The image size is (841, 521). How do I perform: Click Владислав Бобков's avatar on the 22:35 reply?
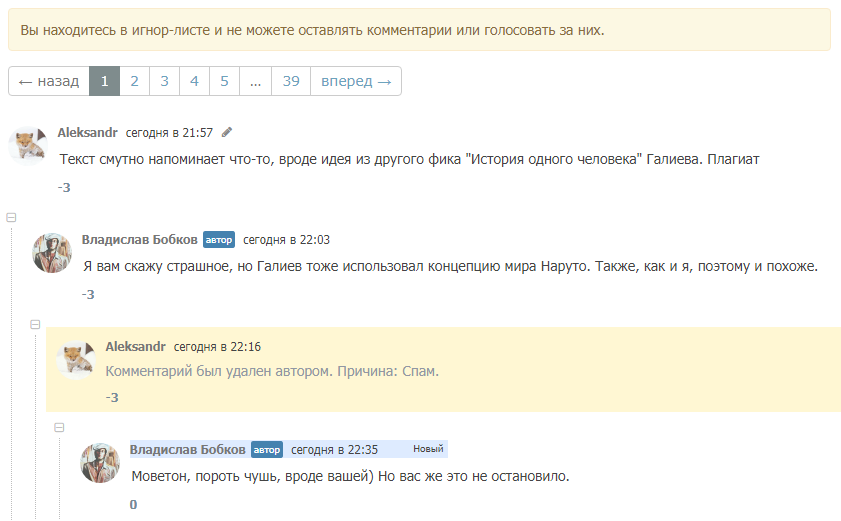(x=100, y=464)
